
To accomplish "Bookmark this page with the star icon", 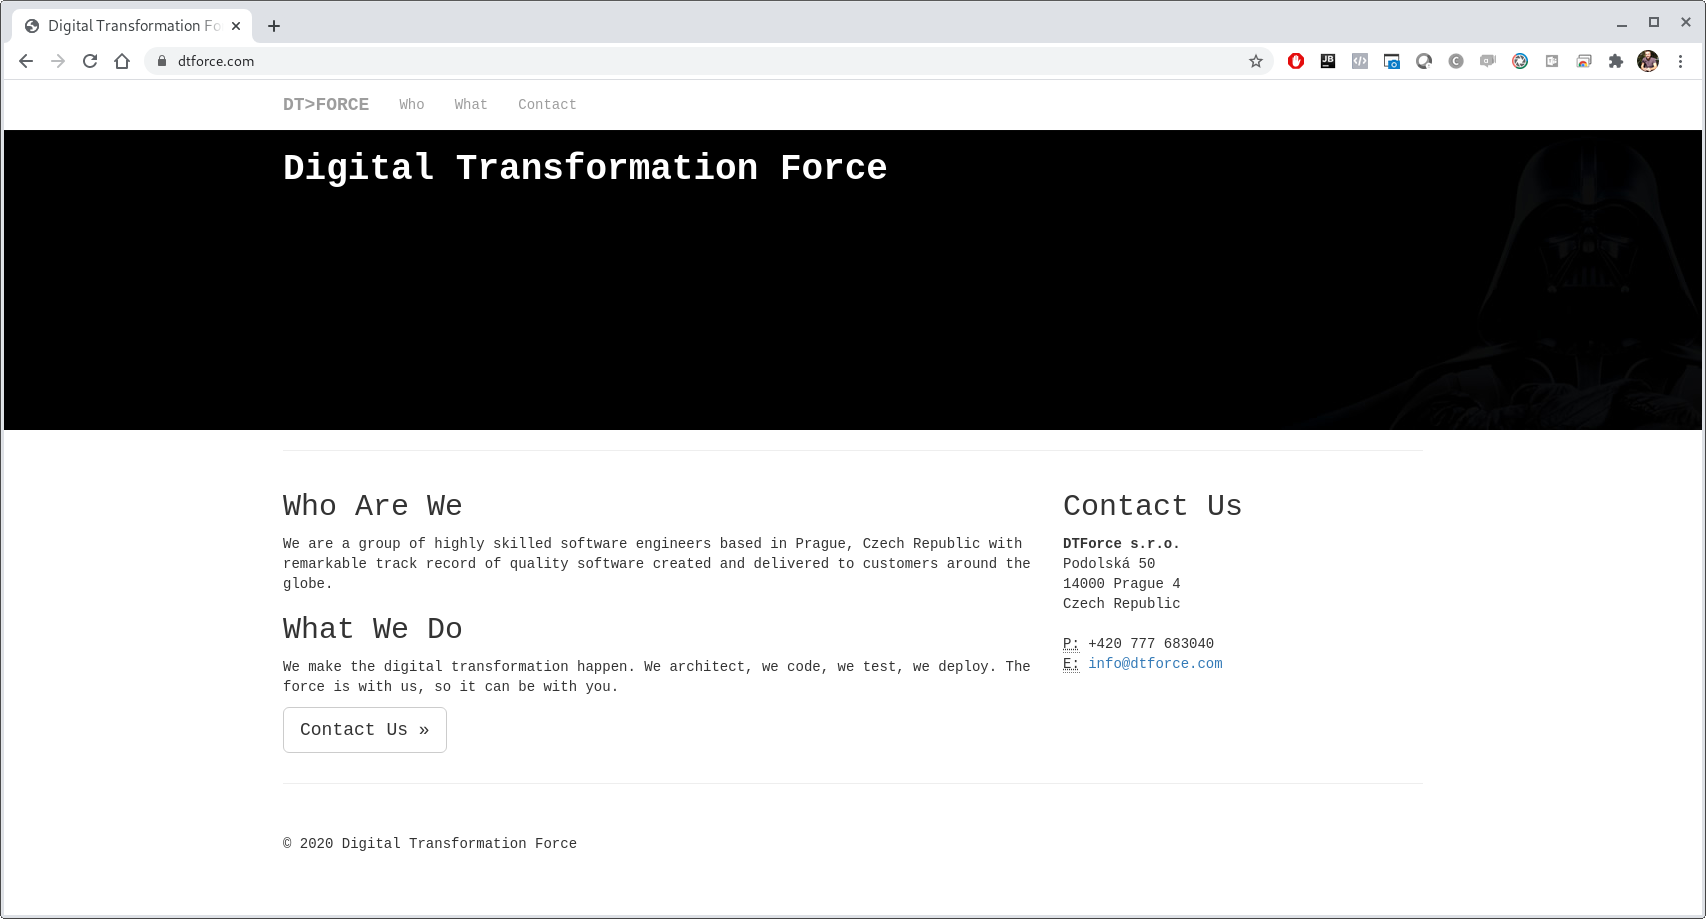I will 1256,61.
